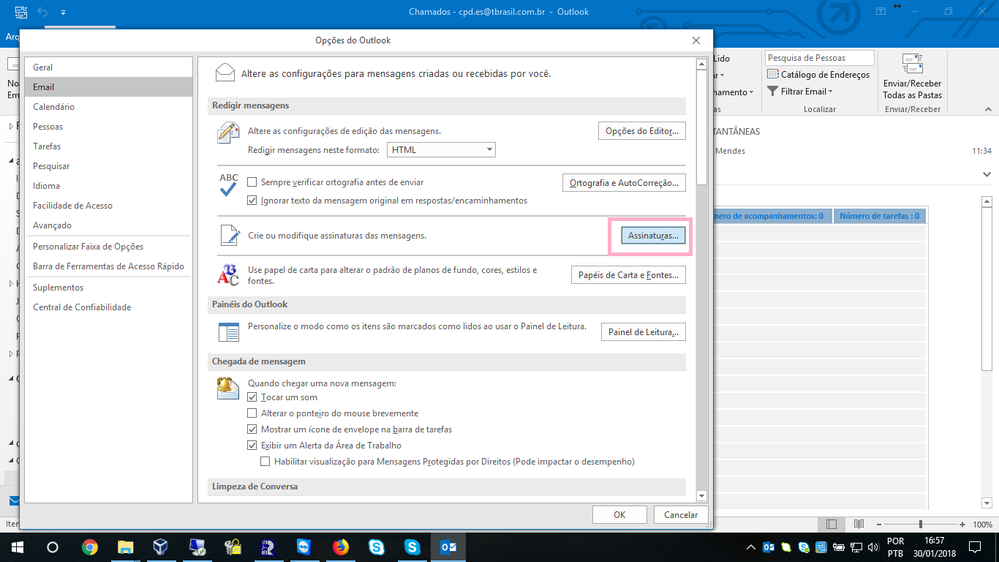Launch Firefox from taskbar

[x=340, y=547]
